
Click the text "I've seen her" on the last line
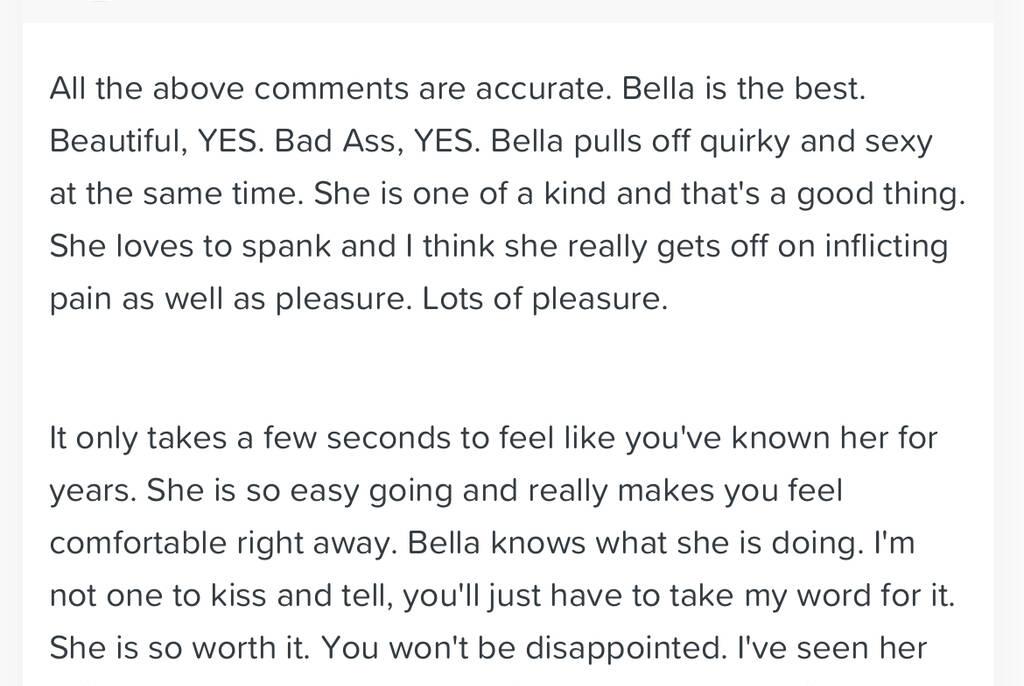(832, 648)
